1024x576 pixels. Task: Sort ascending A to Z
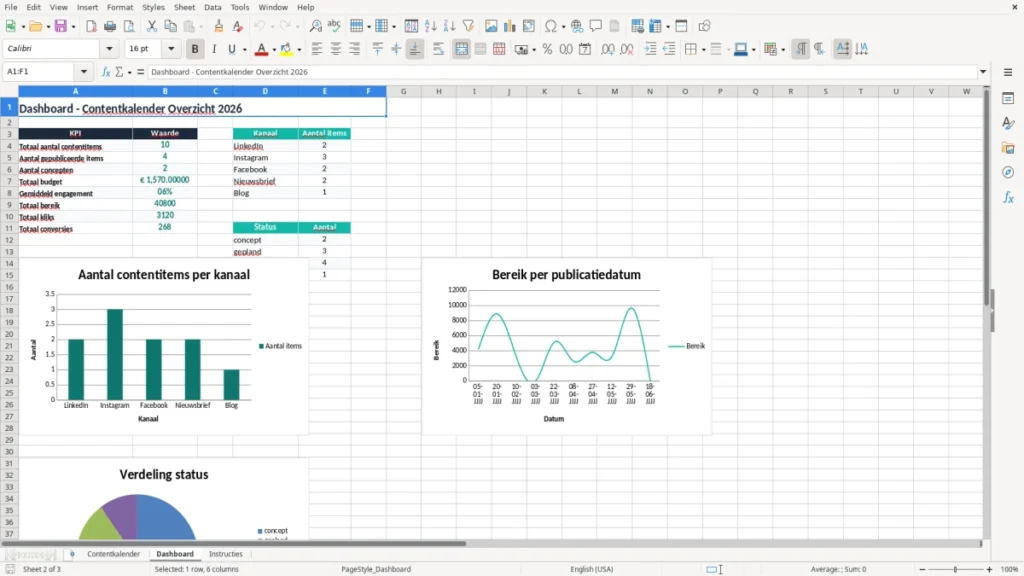(430, 26)
